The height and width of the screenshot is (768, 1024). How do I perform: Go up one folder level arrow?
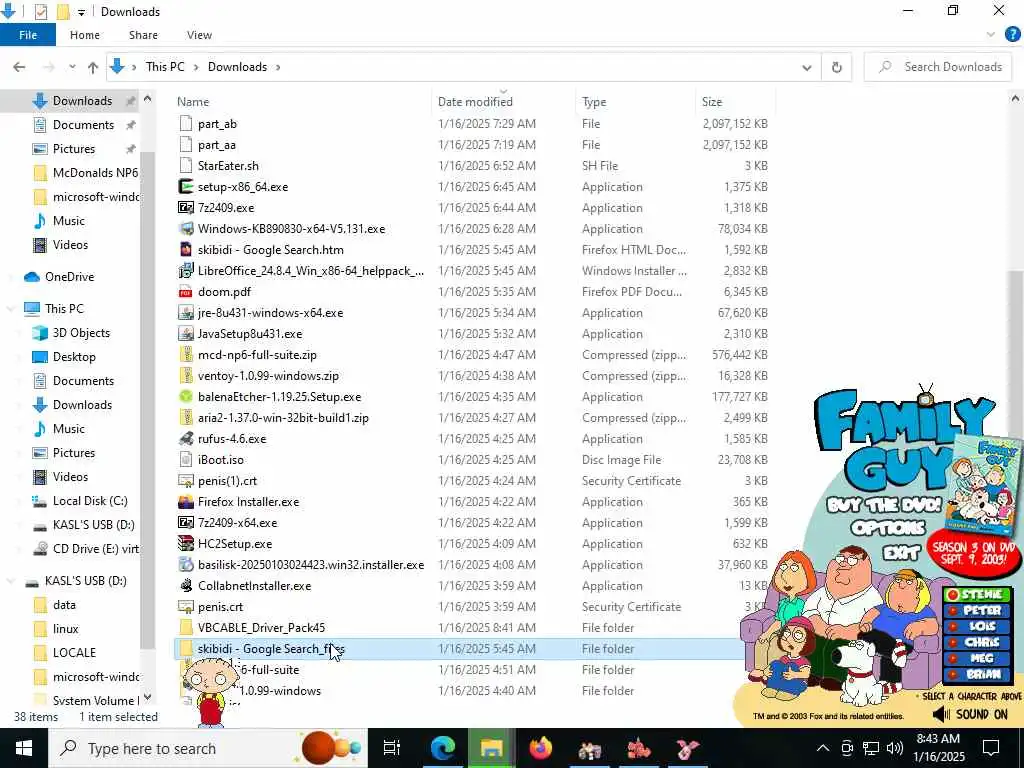[x=93, y=67]
